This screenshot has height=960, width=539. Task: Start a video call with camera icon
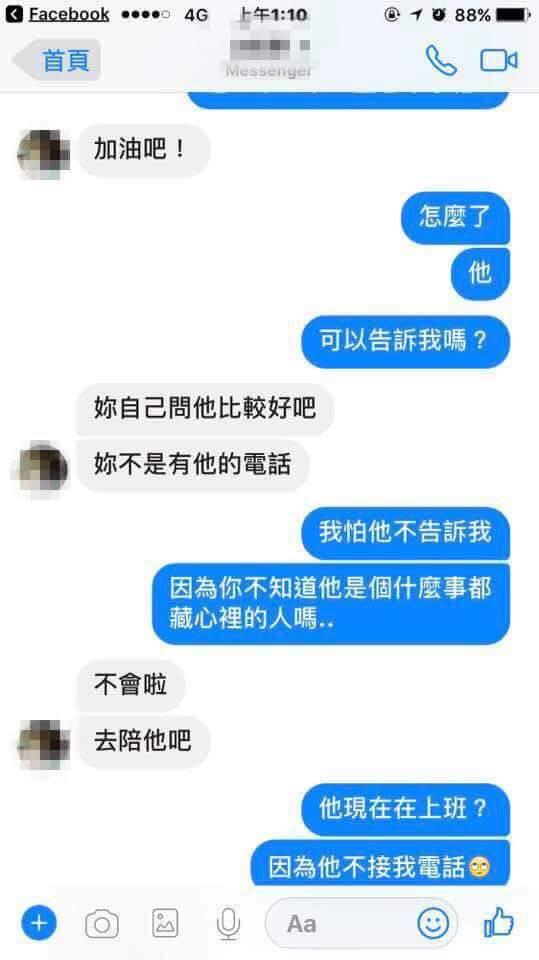tap(499, 61)
